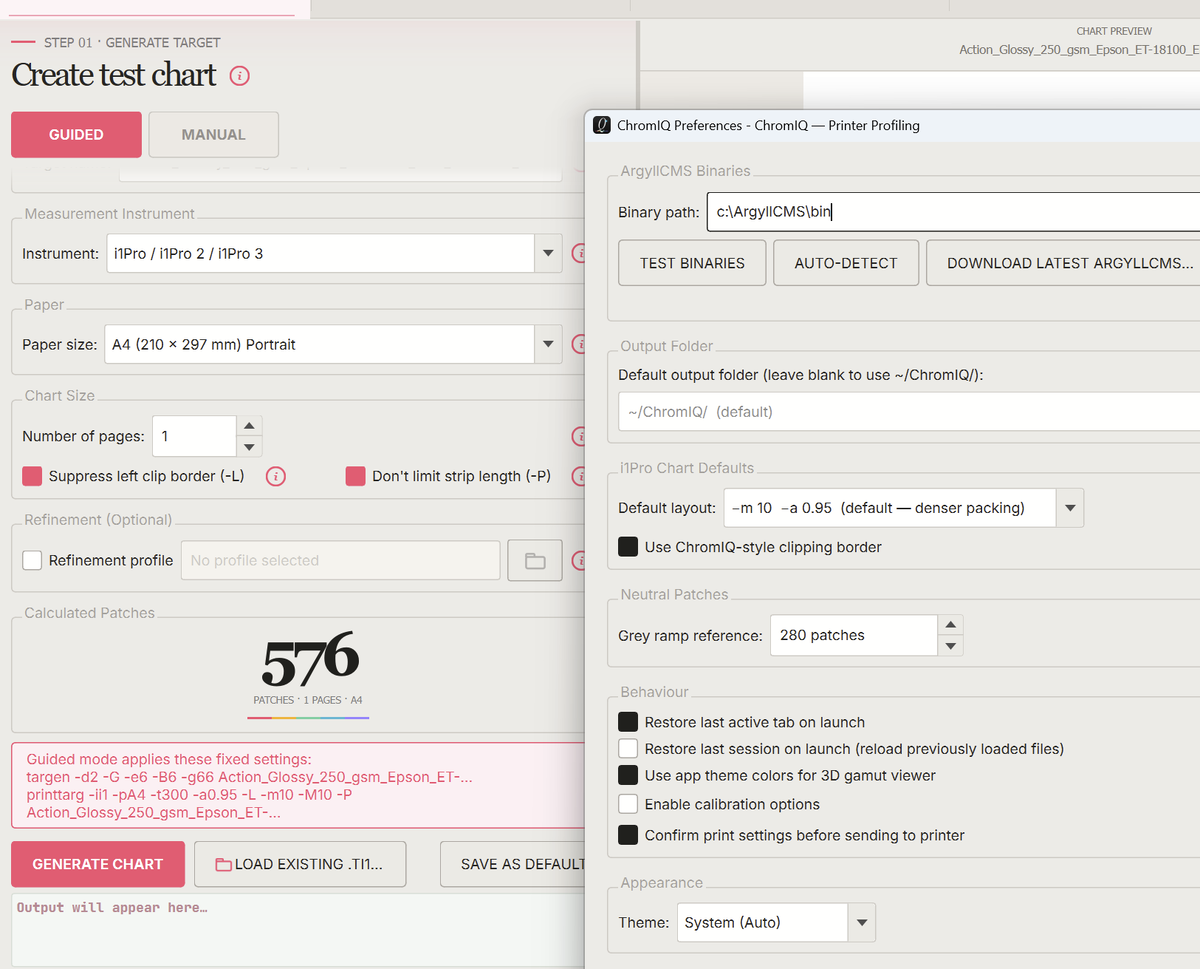The height and width of the screenshot is (969, 1200).
Task: Click the TEST BINARIES button
Action: tap(692, 263)
